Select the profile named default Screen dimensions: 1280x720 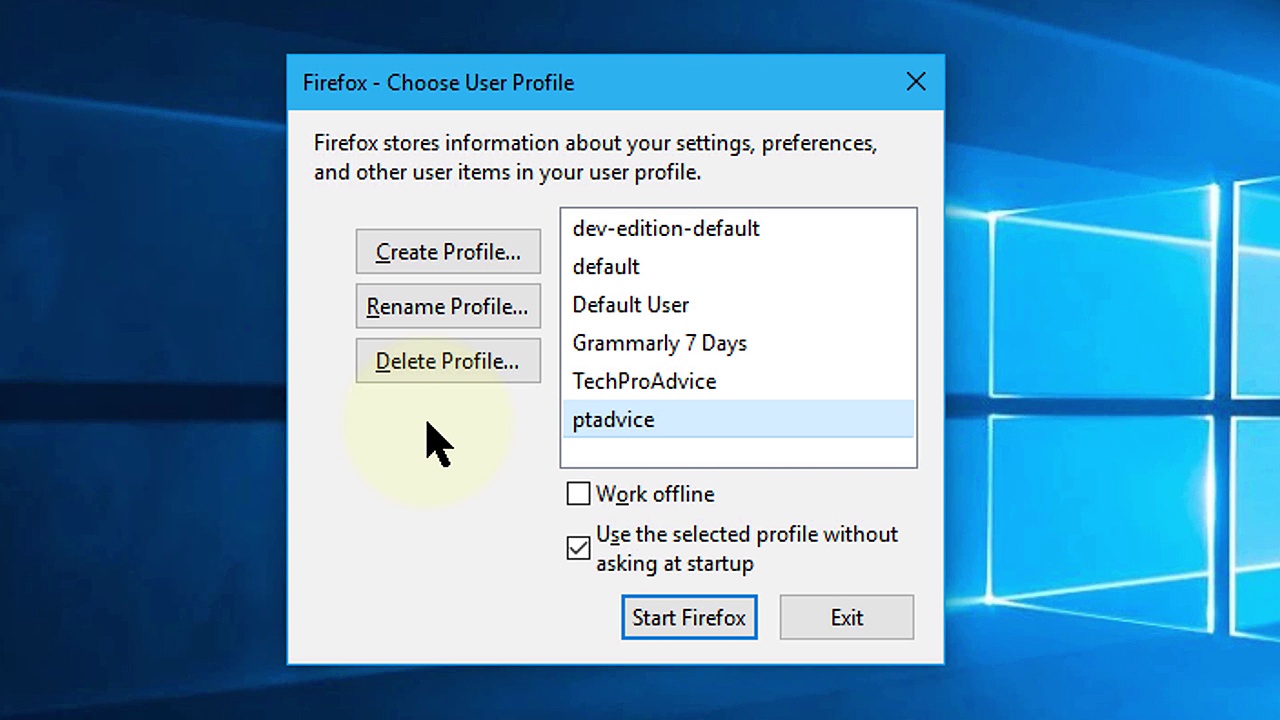pos(738,267)
